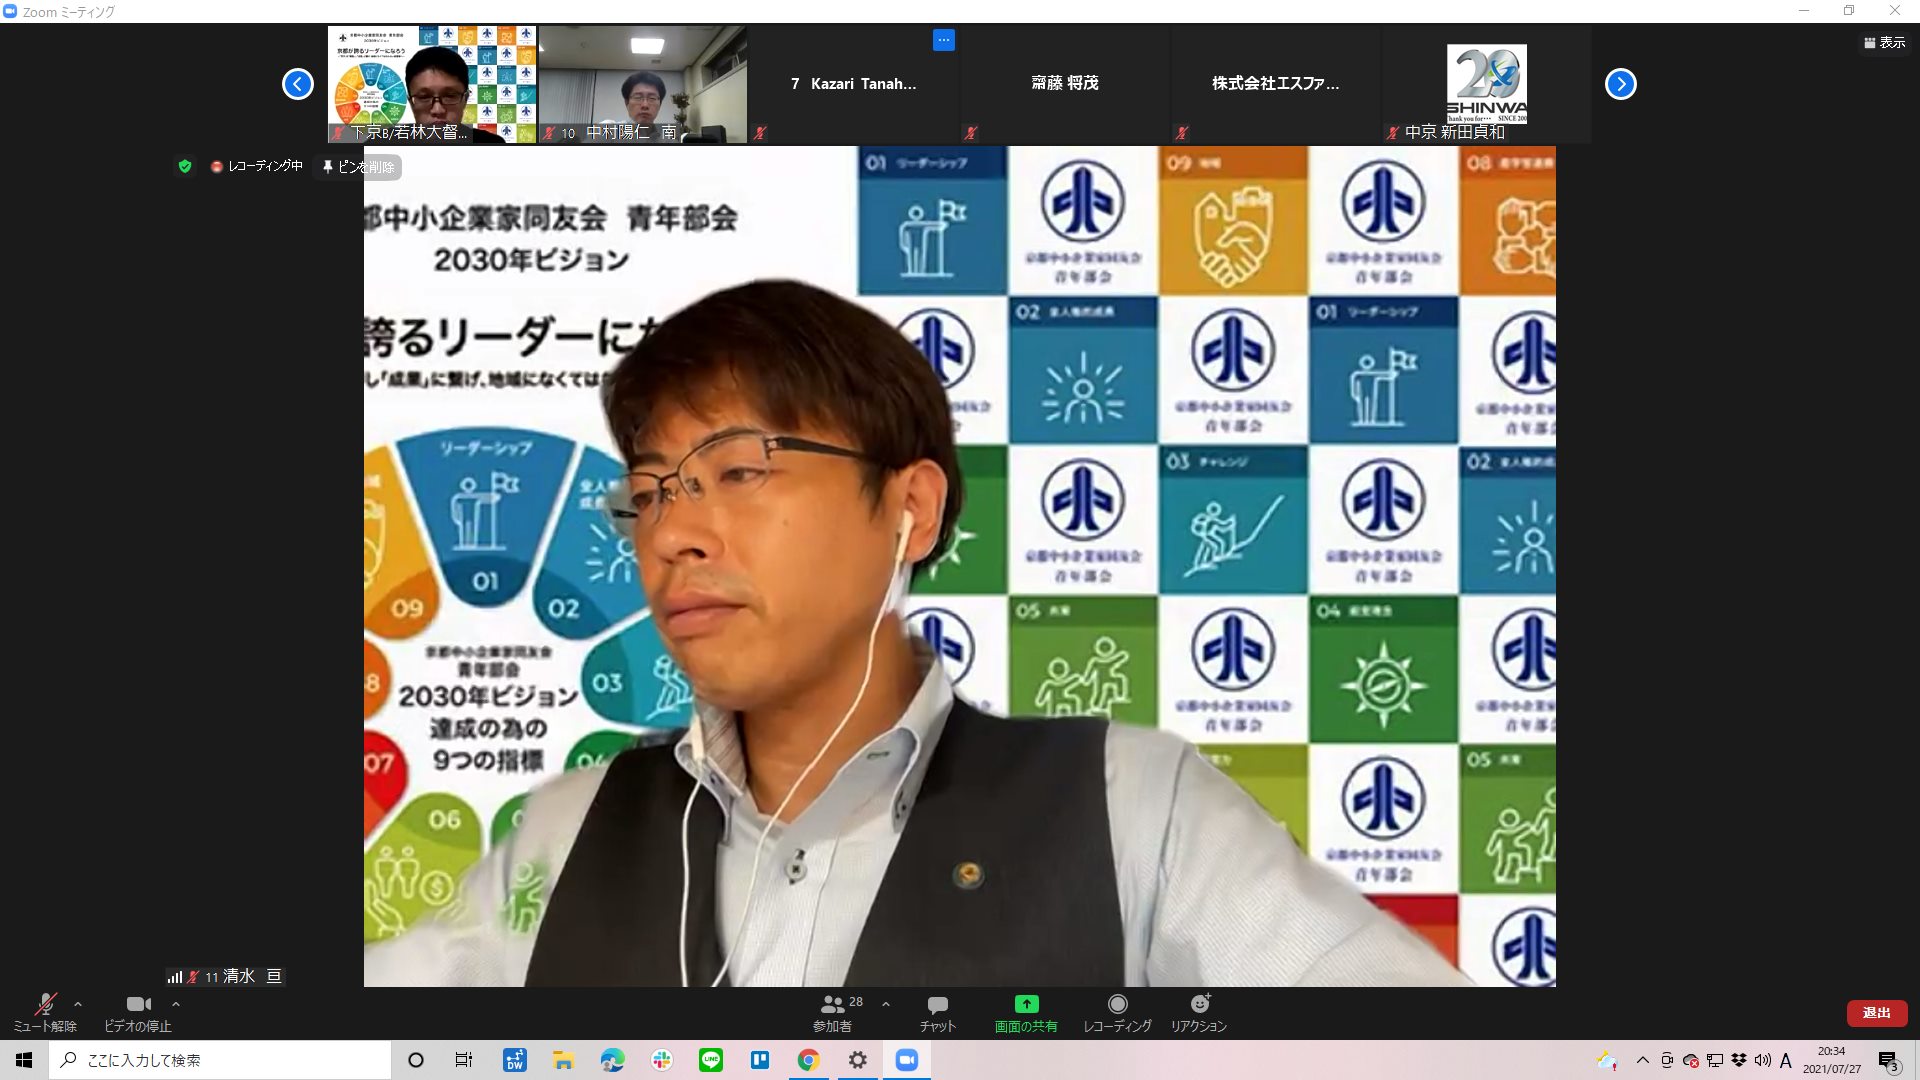Viewport: 1920px width, 1080px height.
Task: Open File Explorer from taskbar
Action: [564, 1060]
